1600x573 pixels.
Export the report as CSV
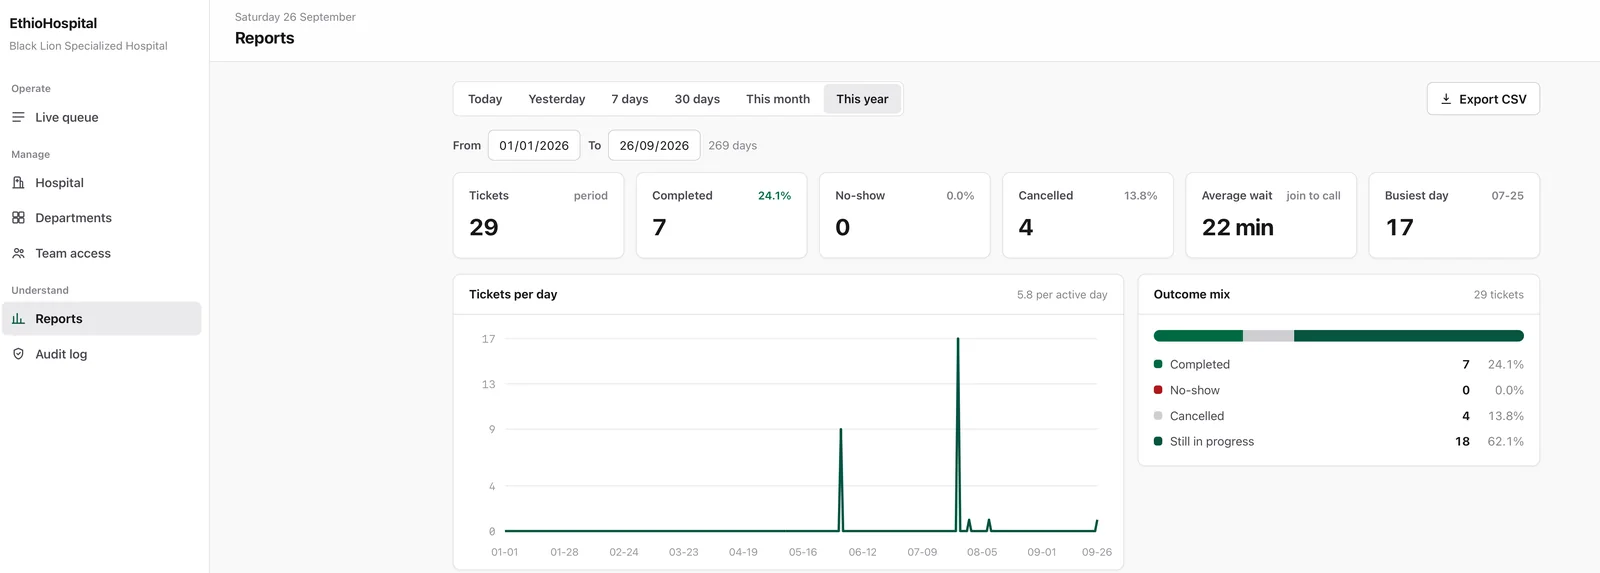(x=1483, y=99)
